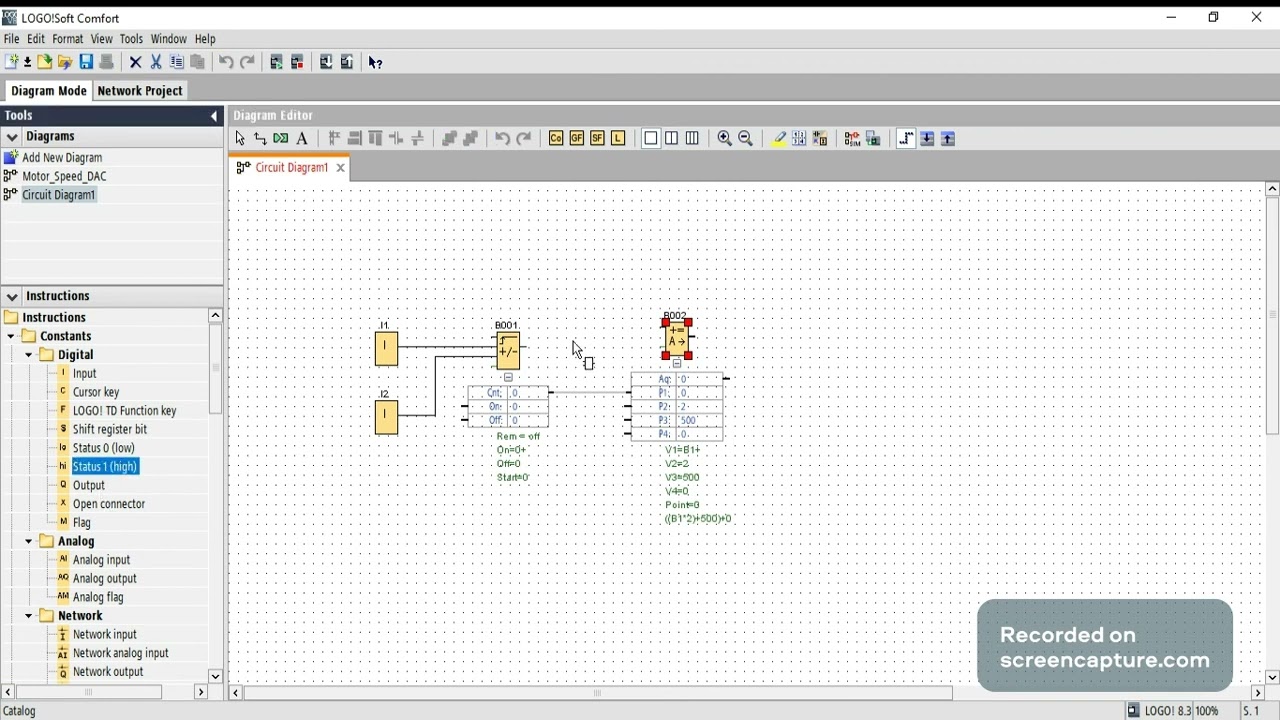Collapse the Network tree folder
1280x720 pixels.
29,616
